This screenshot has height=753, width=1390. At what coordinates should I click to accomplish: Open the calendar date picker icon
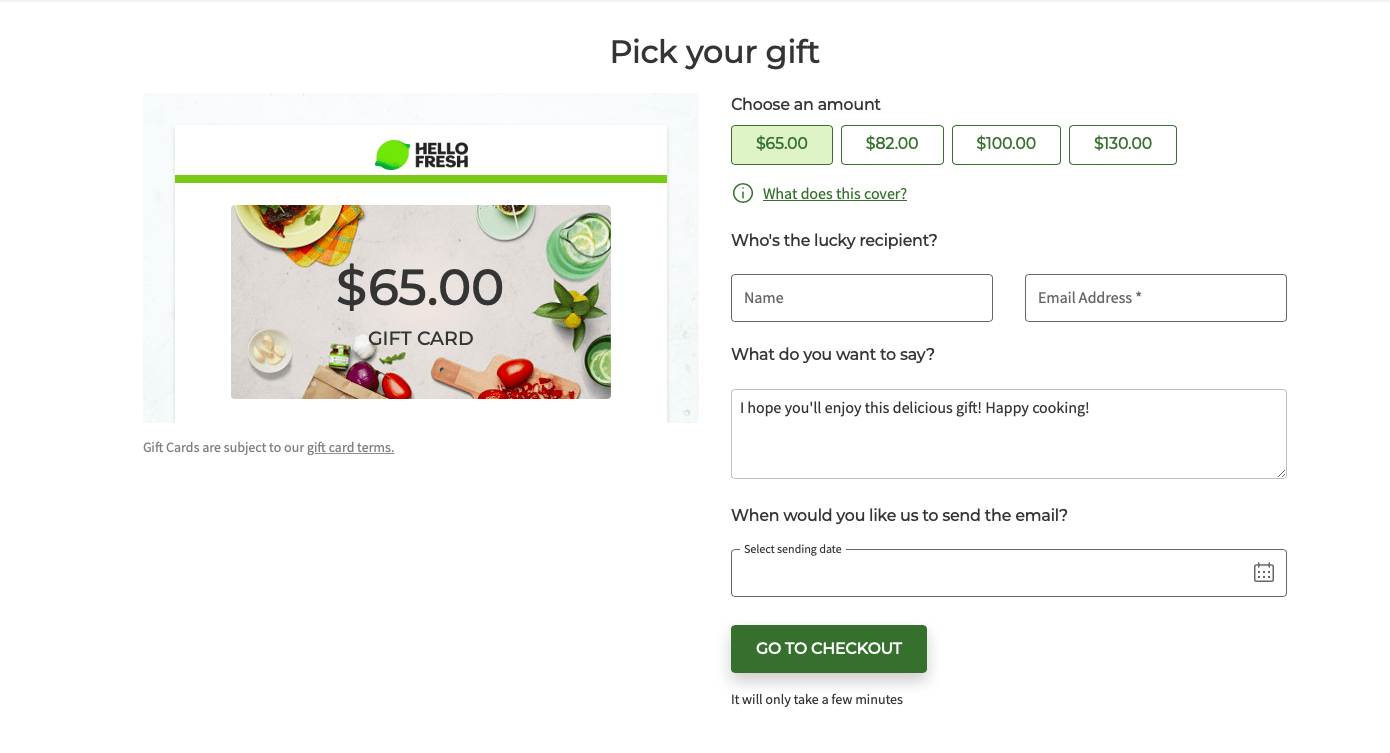(x=1264, y=571)
